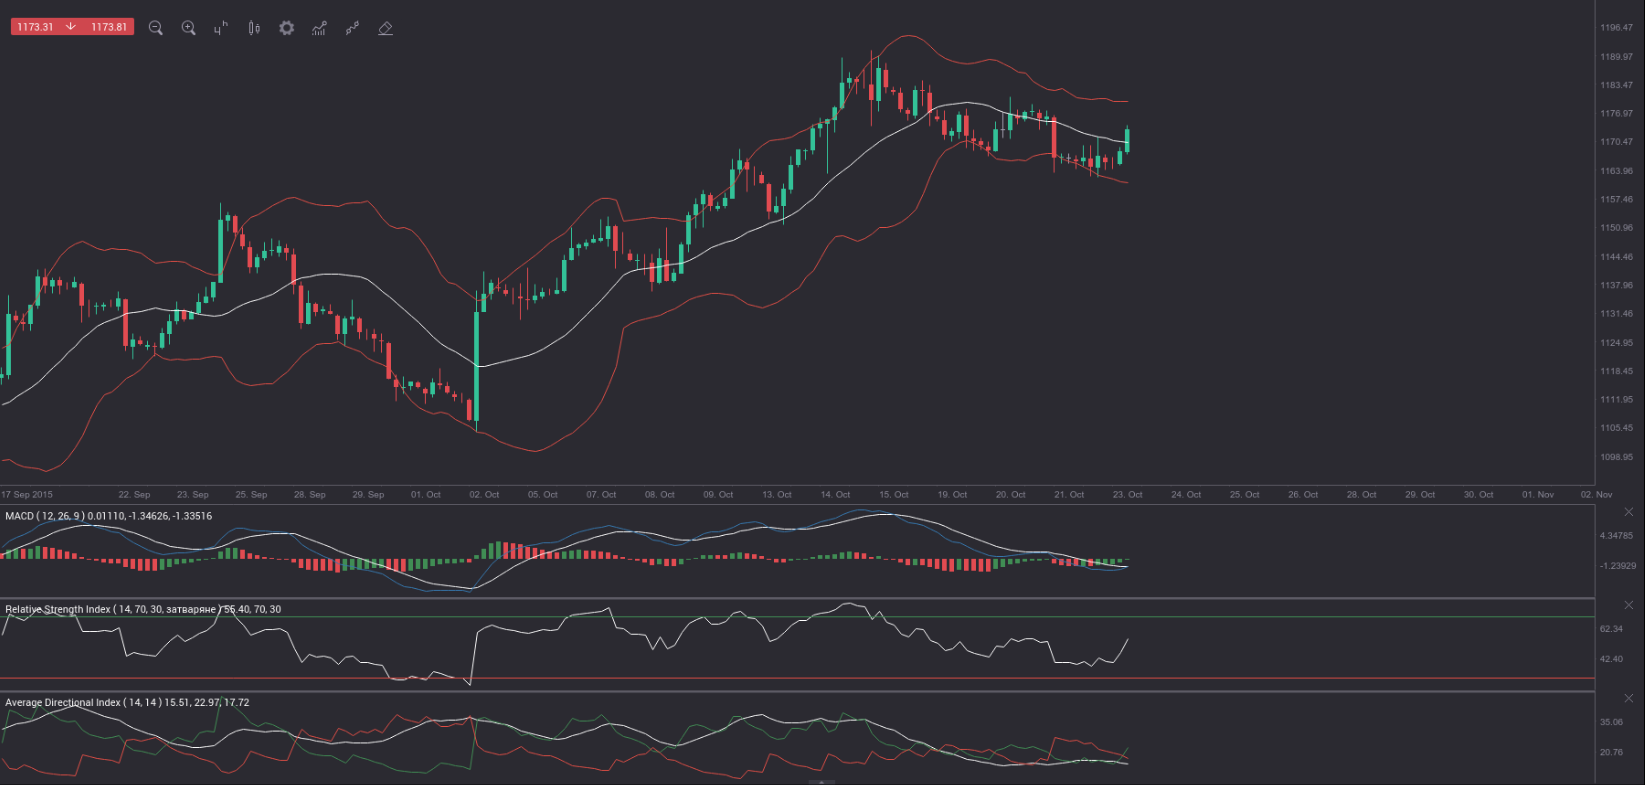Click the 1196.47 level on price axis

click(x=1616, y=28)
